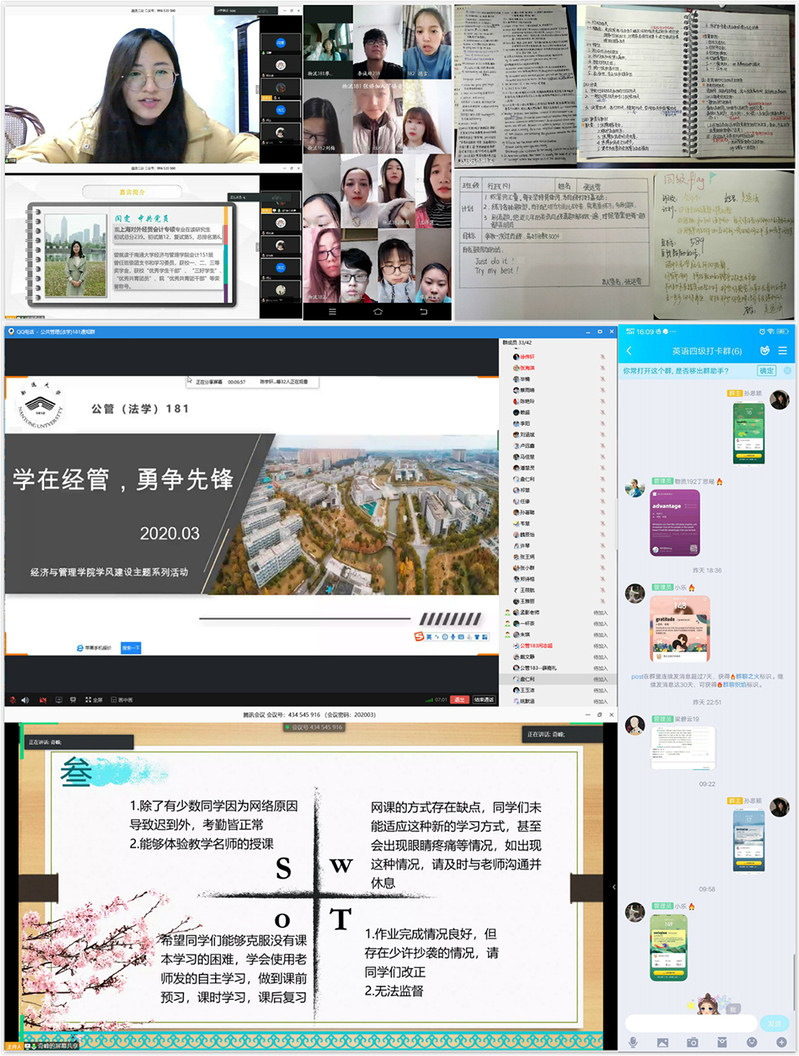Open the emoji picker in the chat toolbar

[751, 1042]
